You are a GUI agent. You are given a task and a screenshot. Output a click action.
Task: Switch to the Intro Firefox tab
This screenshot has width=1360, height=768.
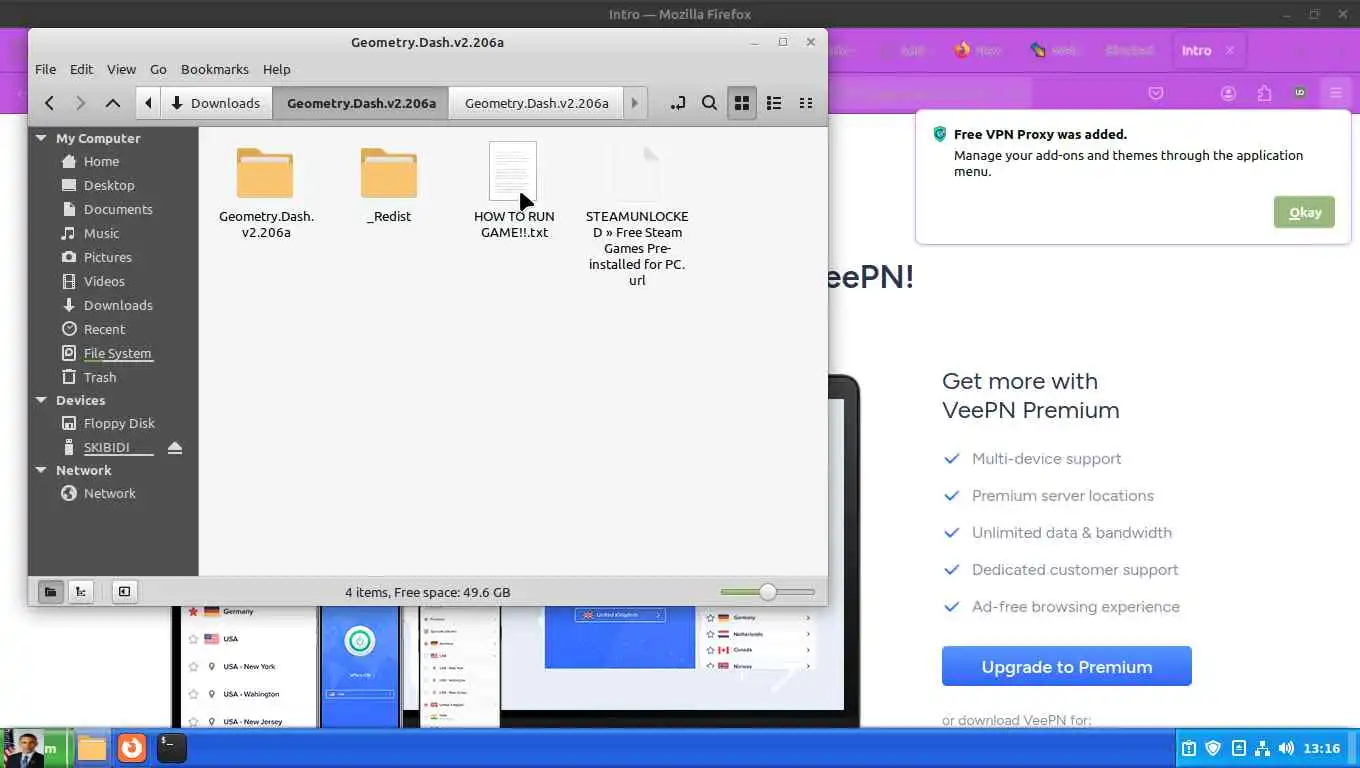[x=1196, y=50]
